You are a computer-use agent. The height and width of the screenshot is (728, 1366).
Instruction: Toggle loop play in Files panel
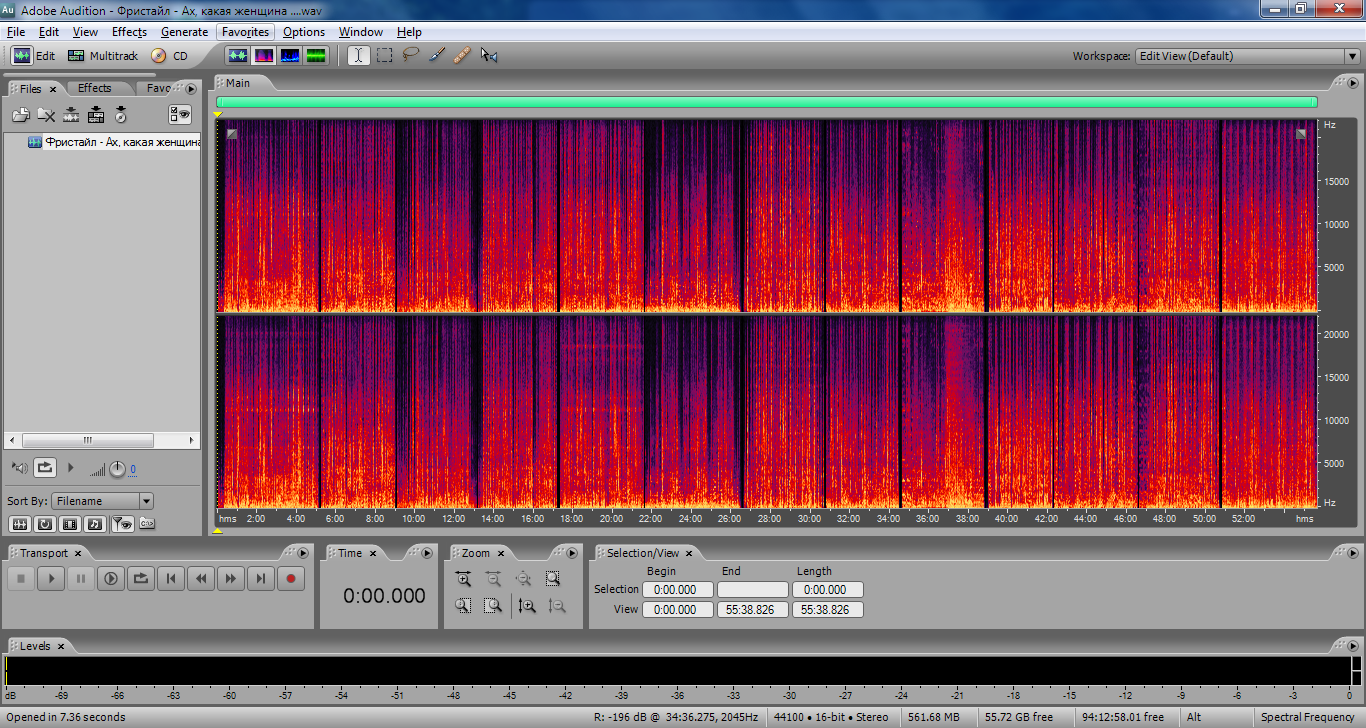click(46, 467)
